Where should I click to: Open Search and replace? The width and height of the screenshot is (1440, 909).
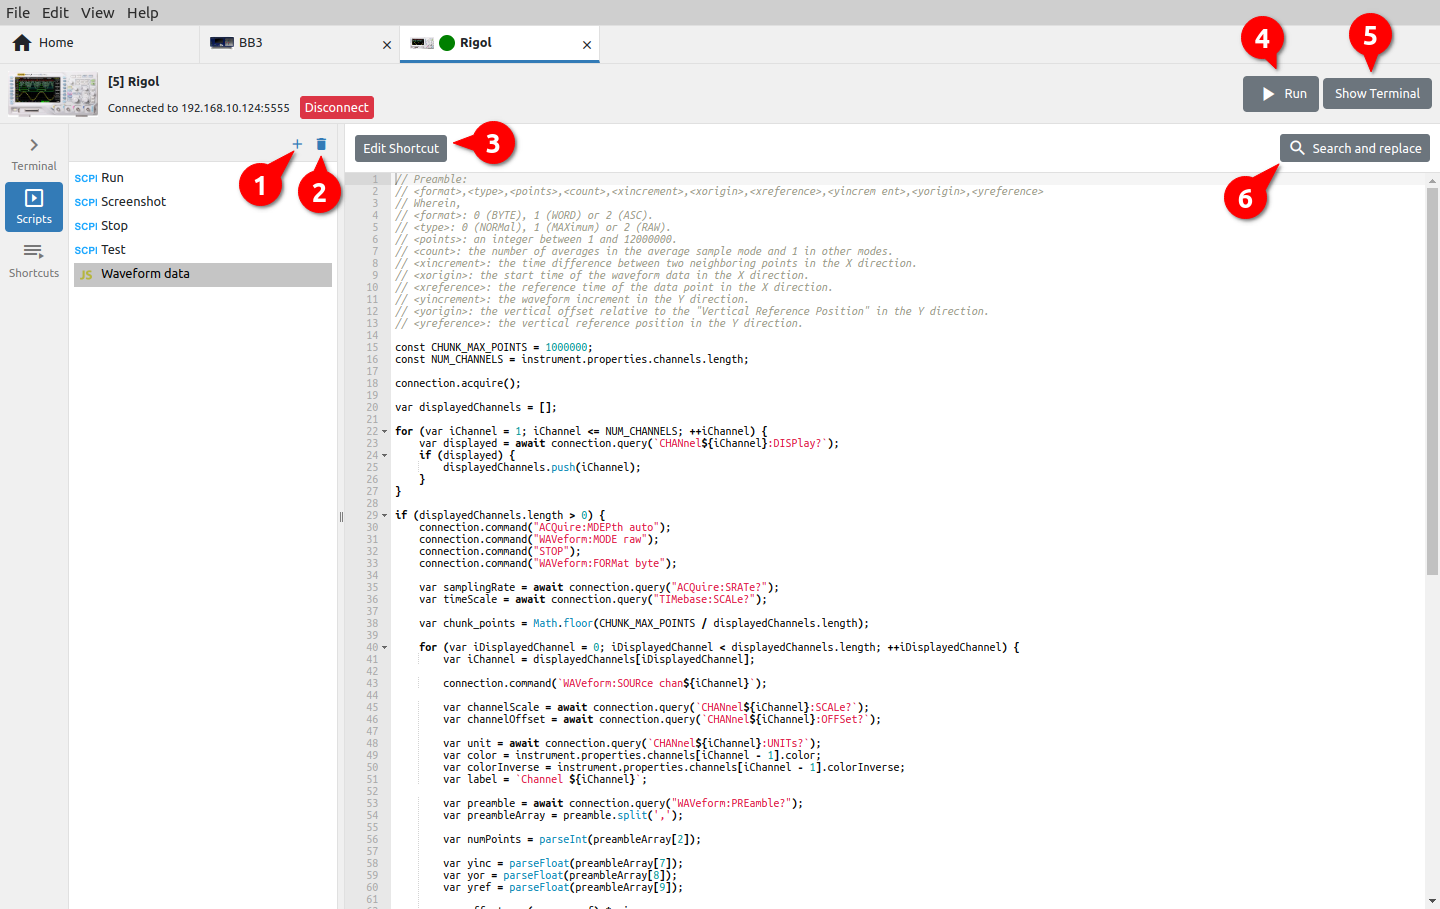pos(1355,148)
